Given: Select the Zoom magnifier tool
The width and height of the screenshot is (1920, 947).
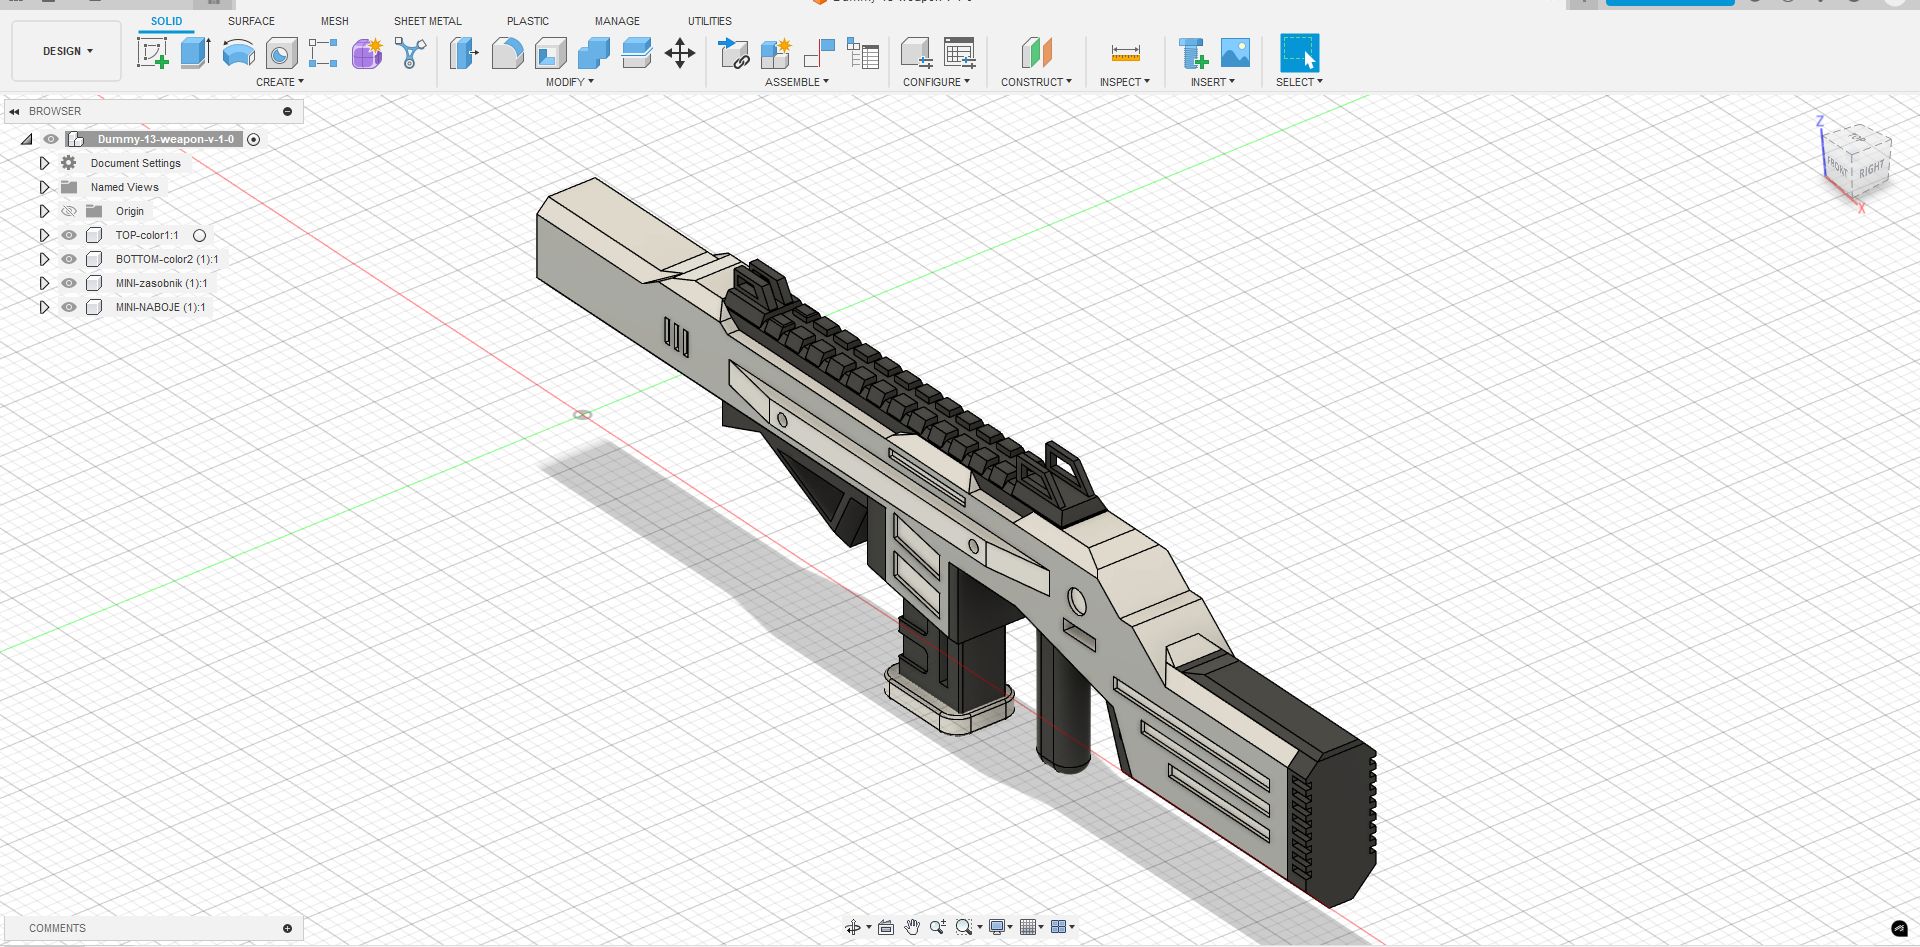Looking at the screenshot, I should pyautogui.click(x=937, y=927).
